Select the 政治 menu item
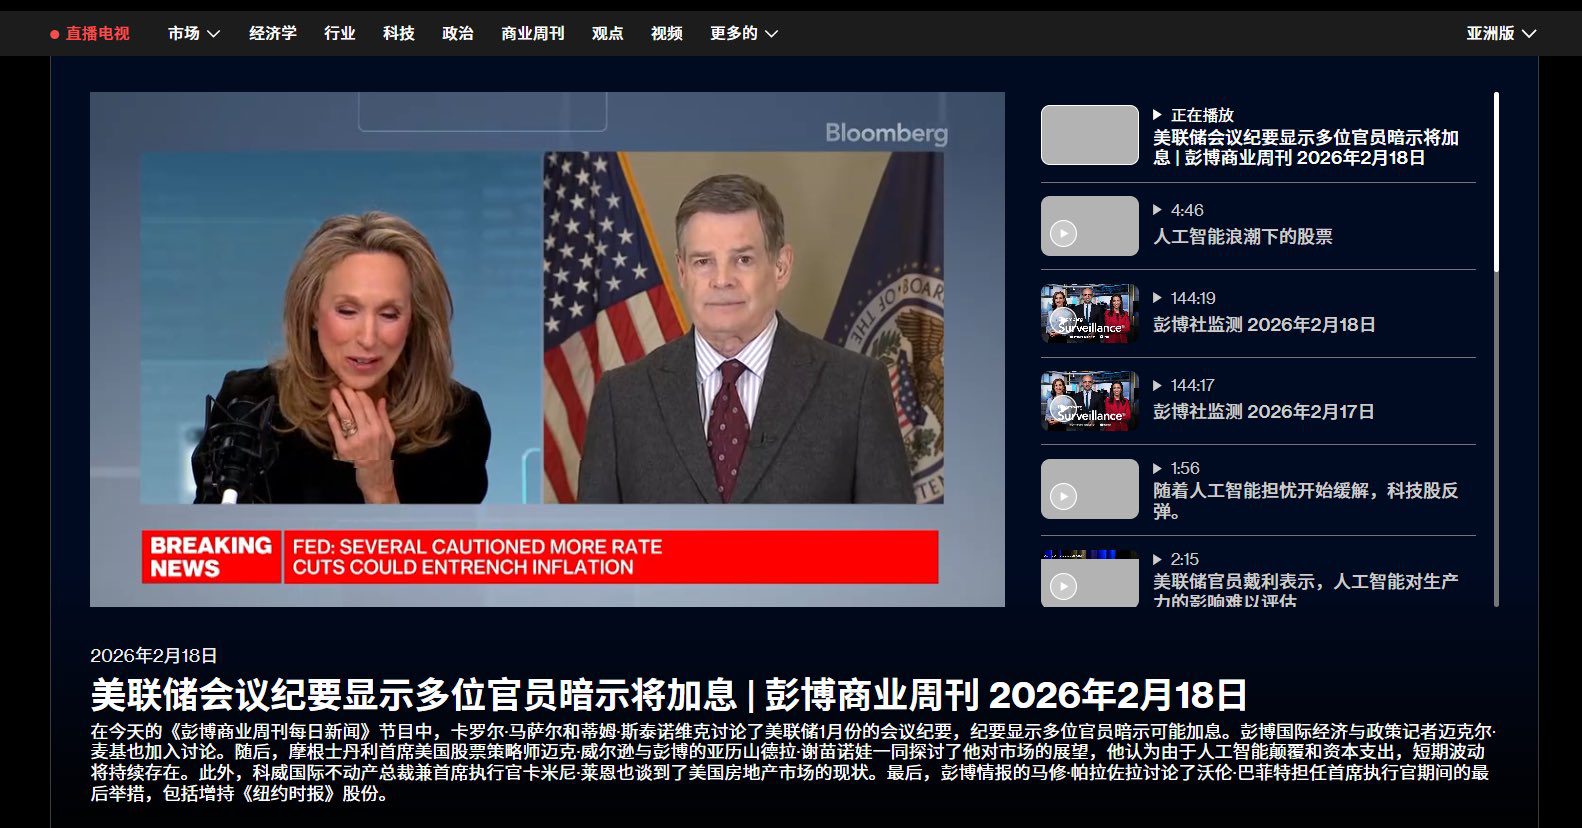The width and height of the screenshot is (1582, 828). point(458,34)
